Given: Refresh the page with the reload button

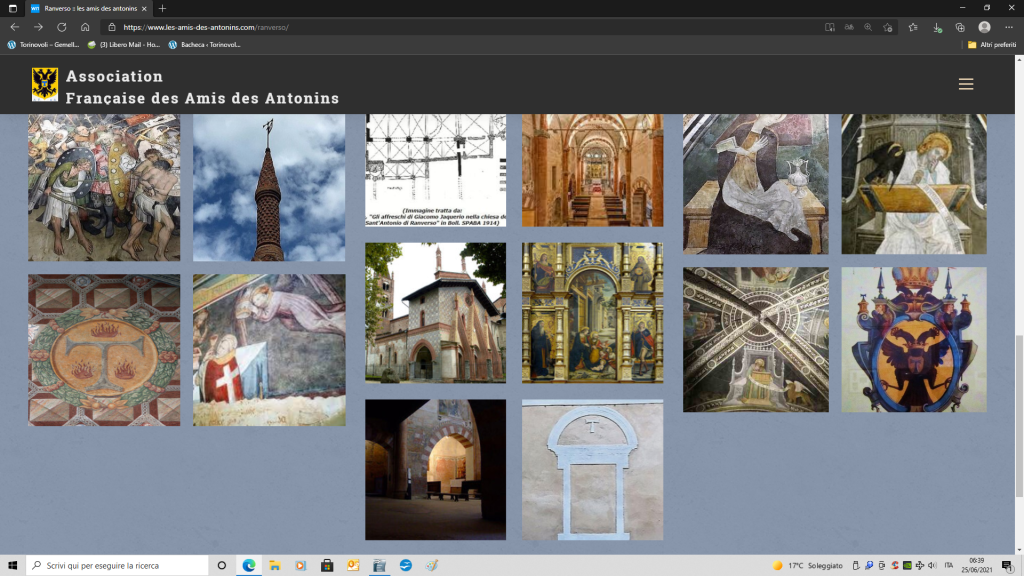Looking at the screenshot, I should tap(62, 27).
